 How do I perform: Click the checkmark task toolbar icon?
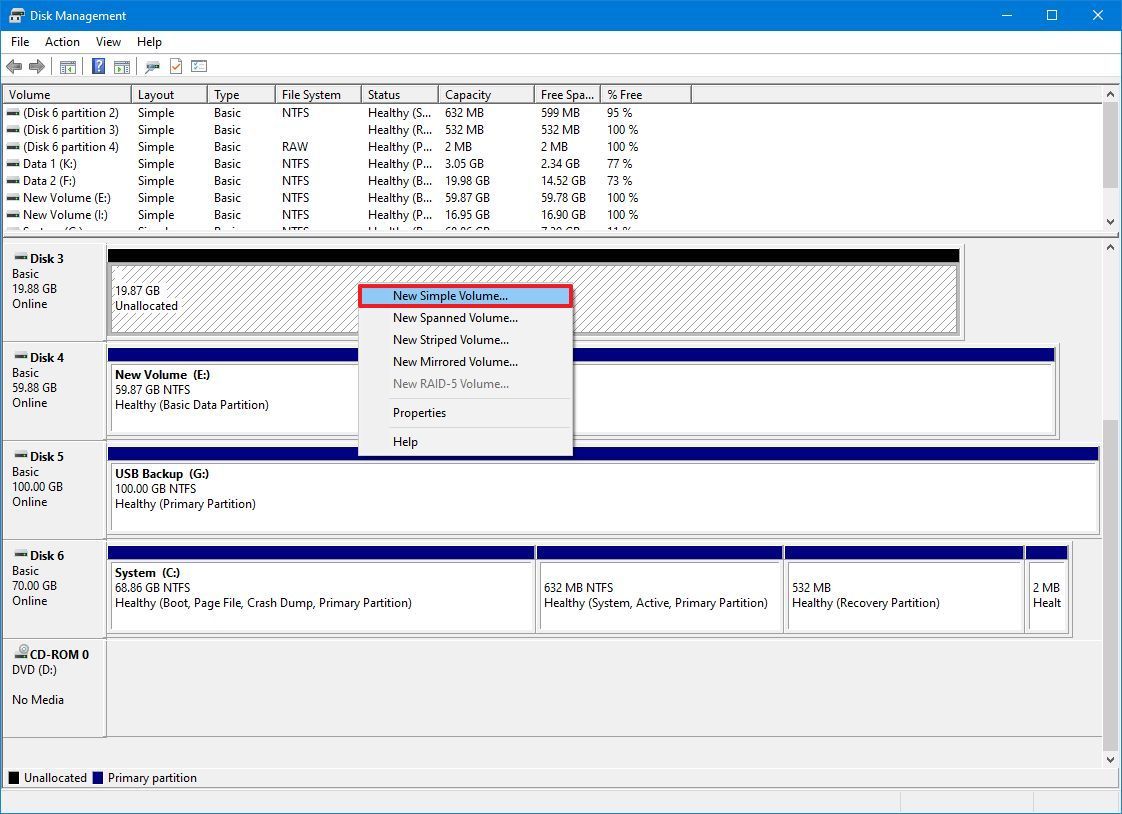[x=175, y=67]
